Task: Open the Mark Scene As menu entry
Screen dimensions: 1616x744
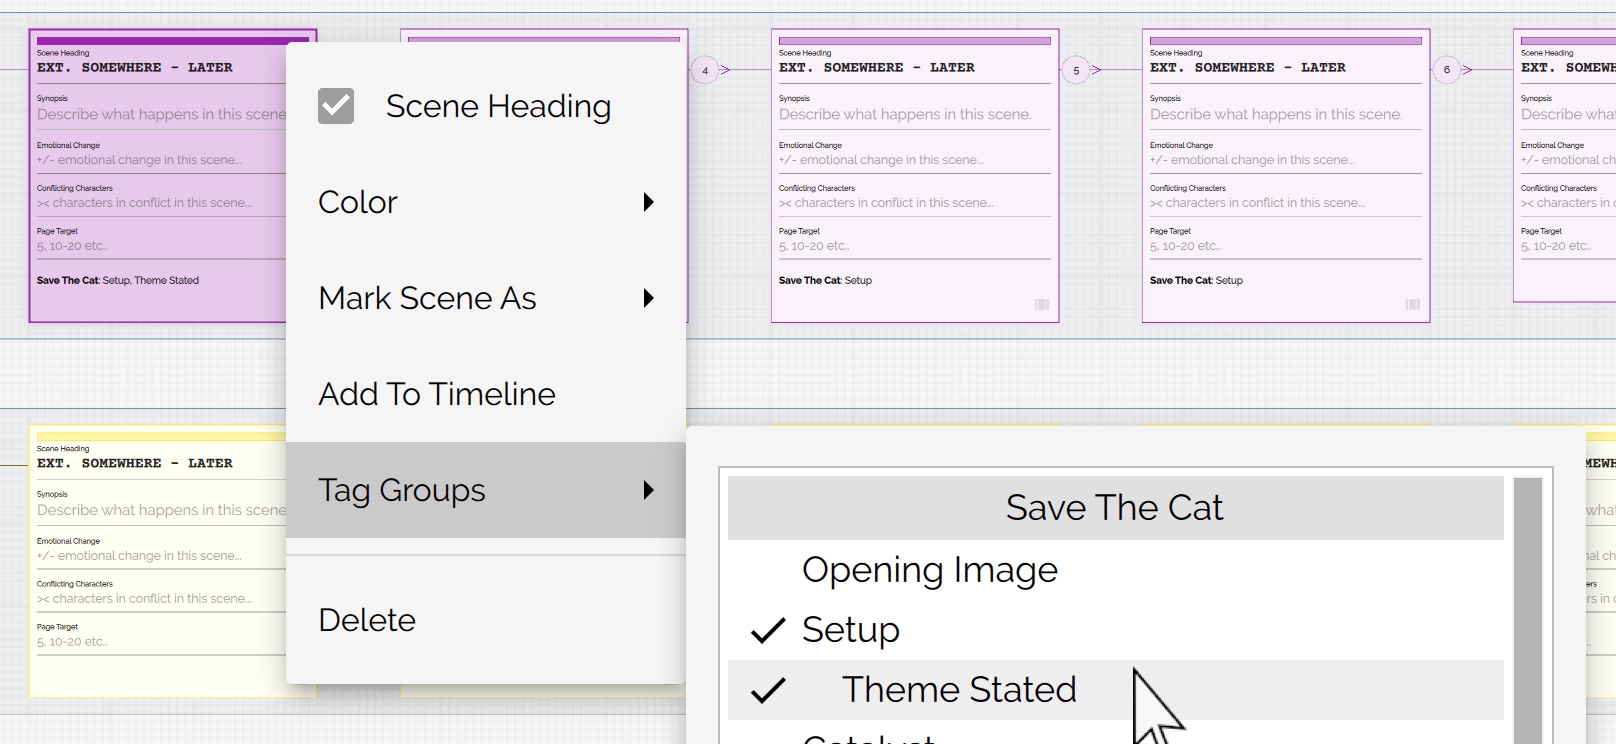Action: [x=486, y=298]
